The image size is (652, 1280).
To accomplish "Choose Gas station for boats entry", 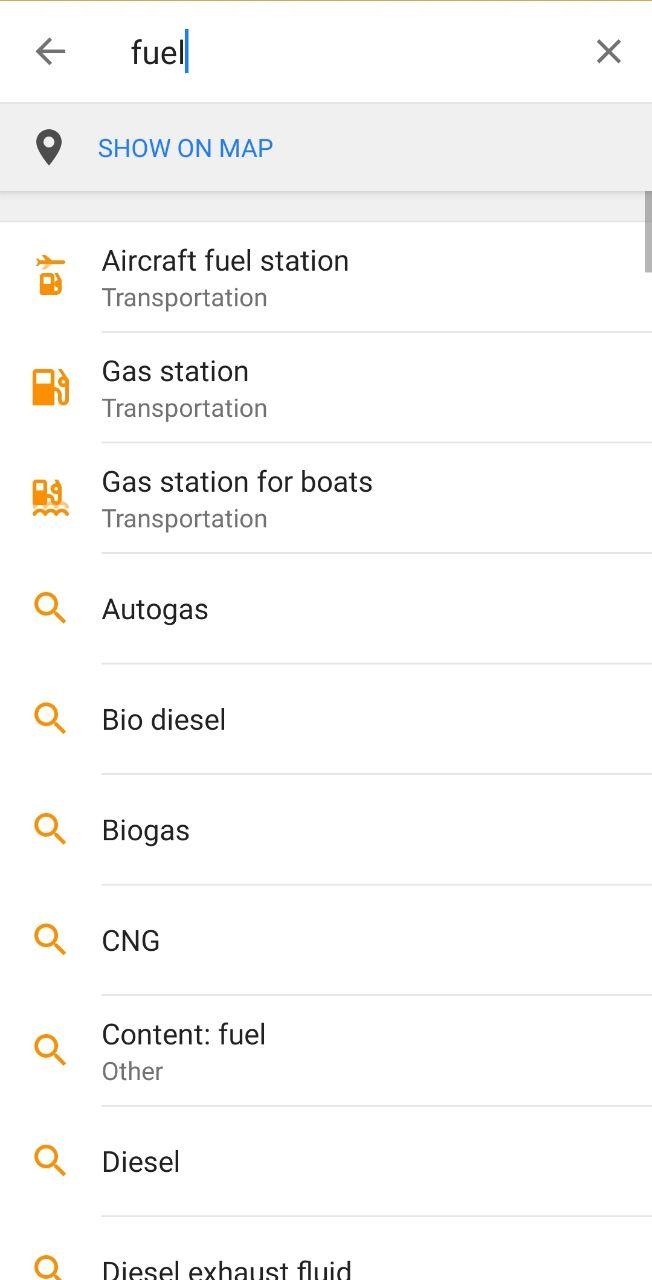I will pyautogui.click(x=237, y=497).
